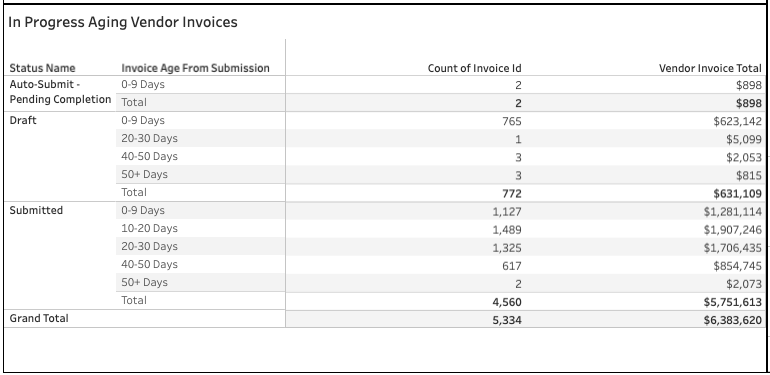Viewport: 770px width, 375px height.
Task: Select the Invoice Age From Submission header
Action: 195,68
